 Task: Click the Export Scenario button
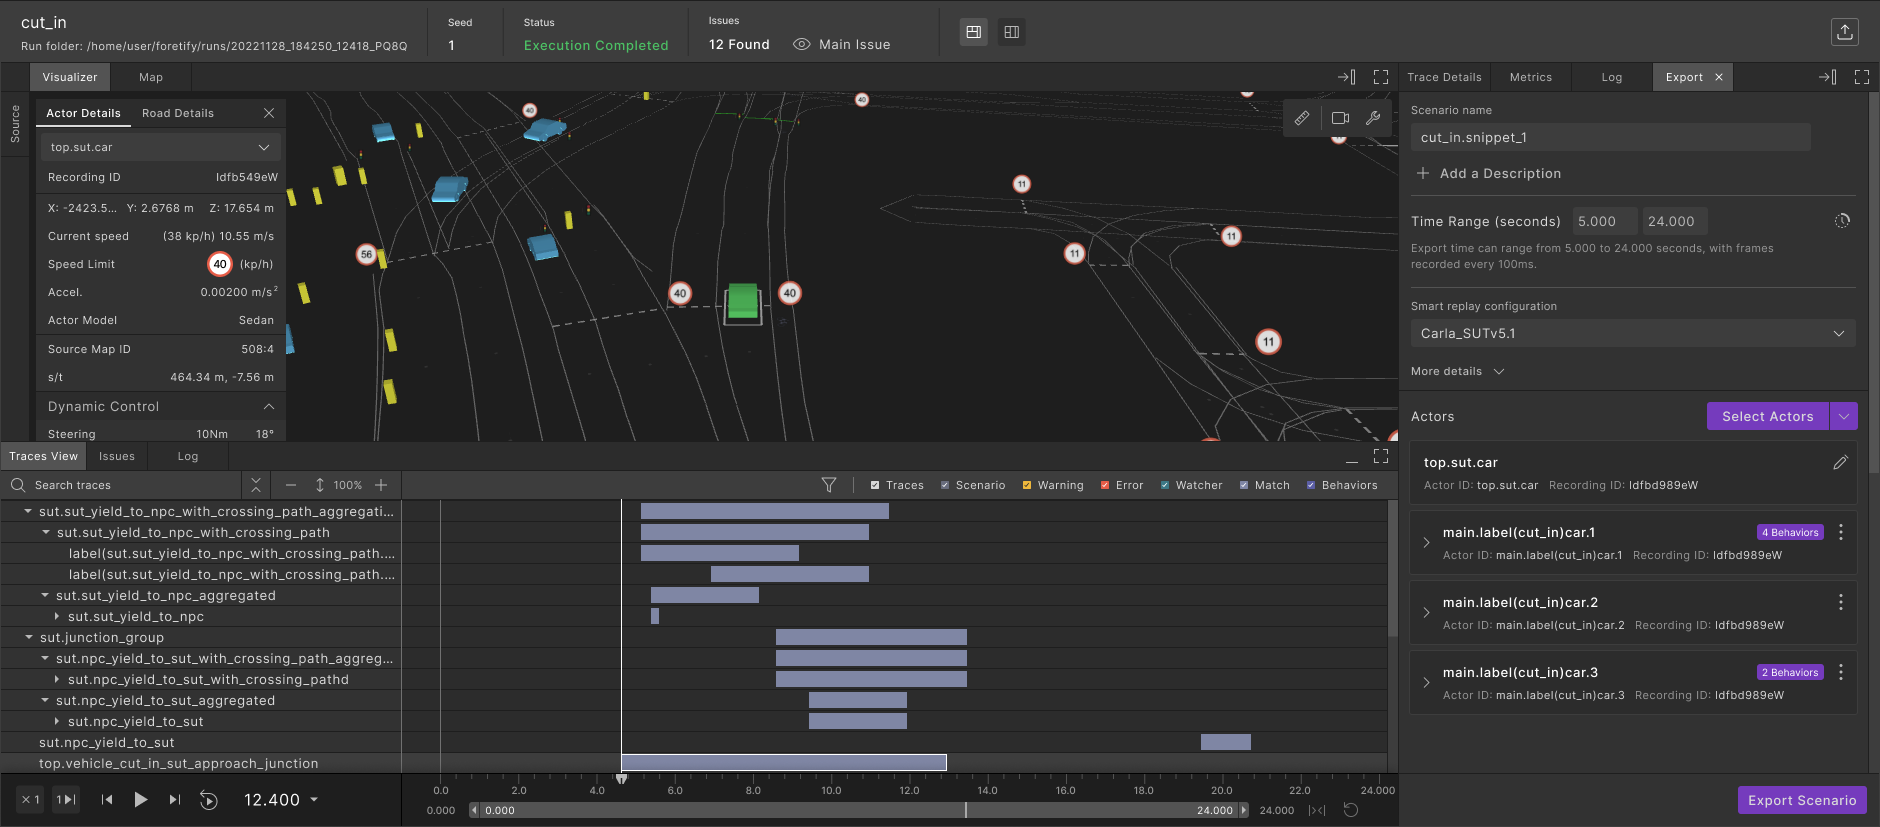1802,800
